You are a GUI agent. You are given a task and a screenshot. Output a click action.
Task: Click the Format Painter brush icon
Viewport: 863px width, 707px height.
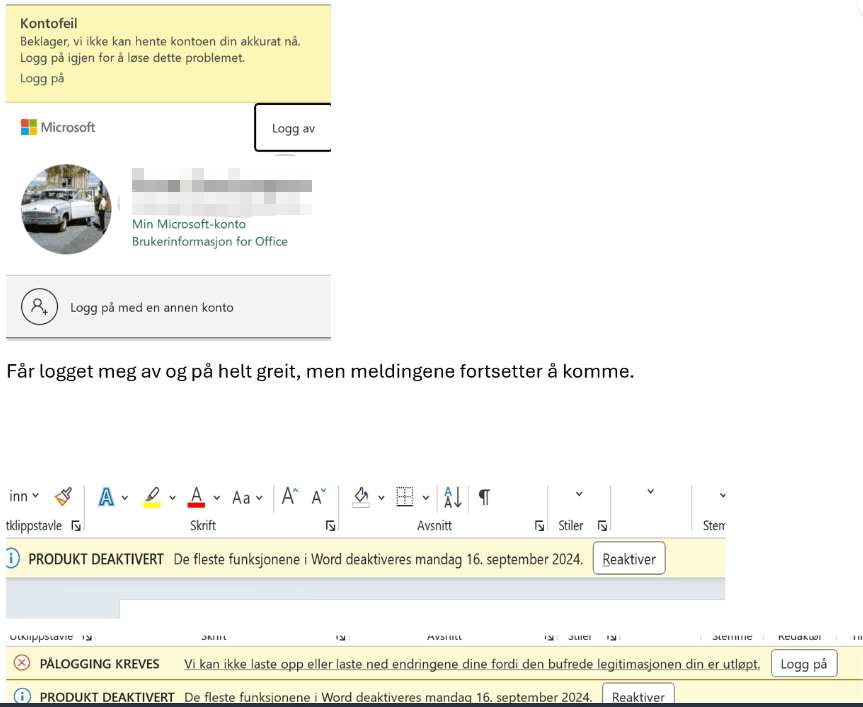coord(64,496)
